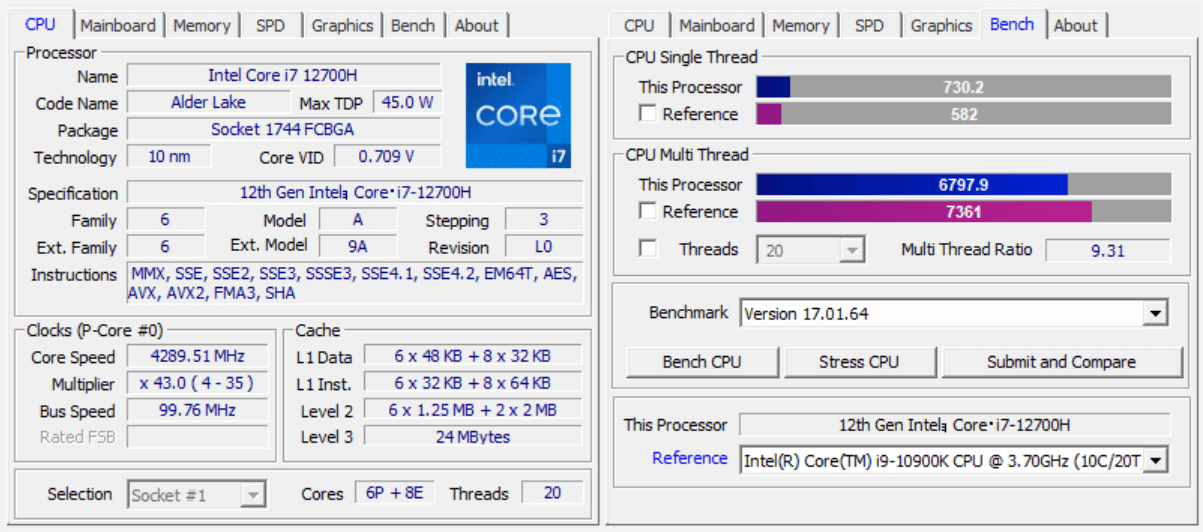Click Package field Socket 1744 FCBGA
Screen dimensions: 1203x532
pos(284,129)
